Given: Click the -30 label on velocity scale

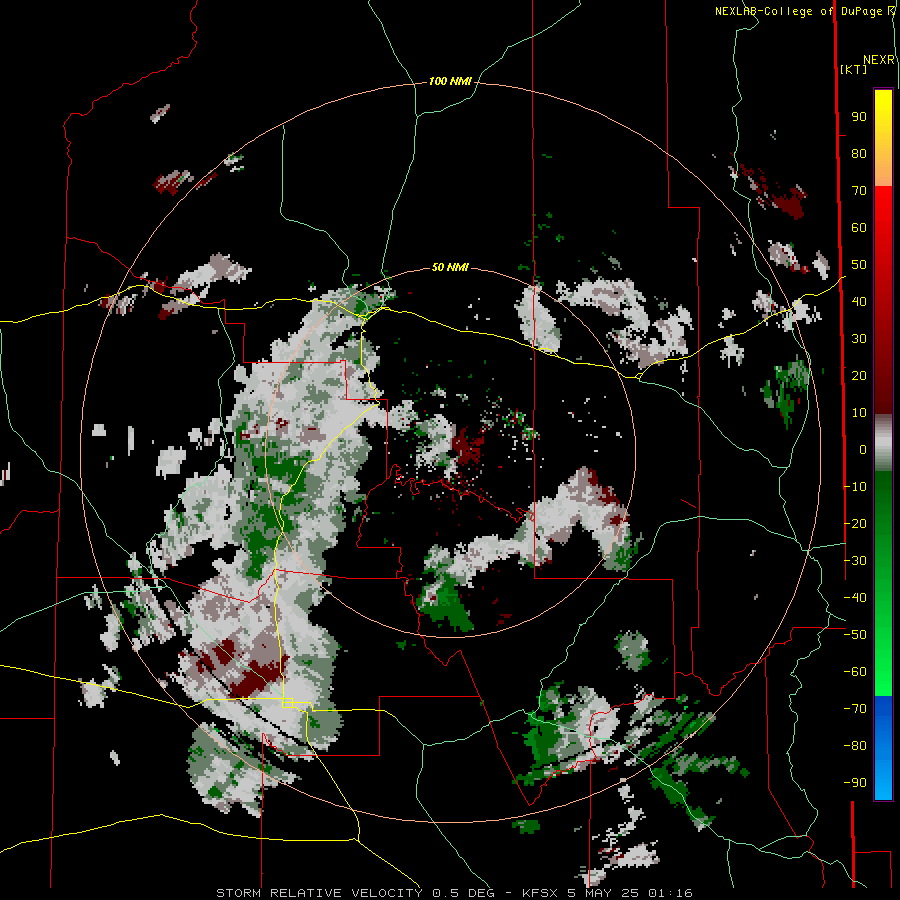Looking at the screenshot, I should pyautogui.click(x=855, y=561).
